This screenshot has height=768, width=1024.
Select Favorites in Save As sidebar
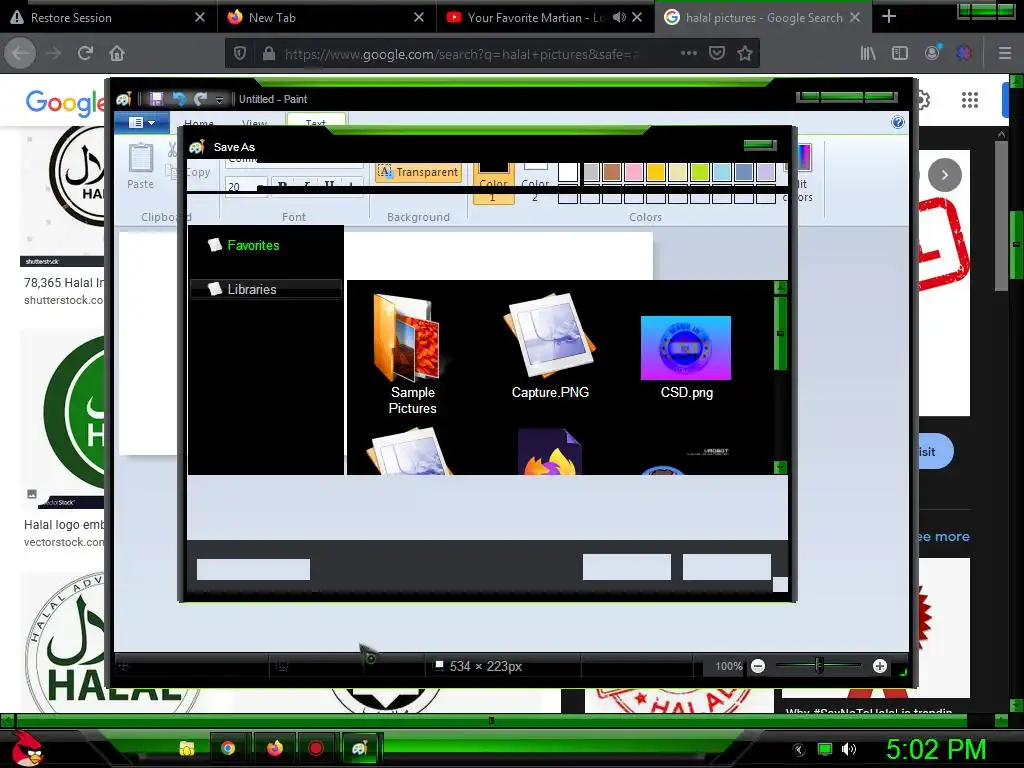(x=253, y=246)
